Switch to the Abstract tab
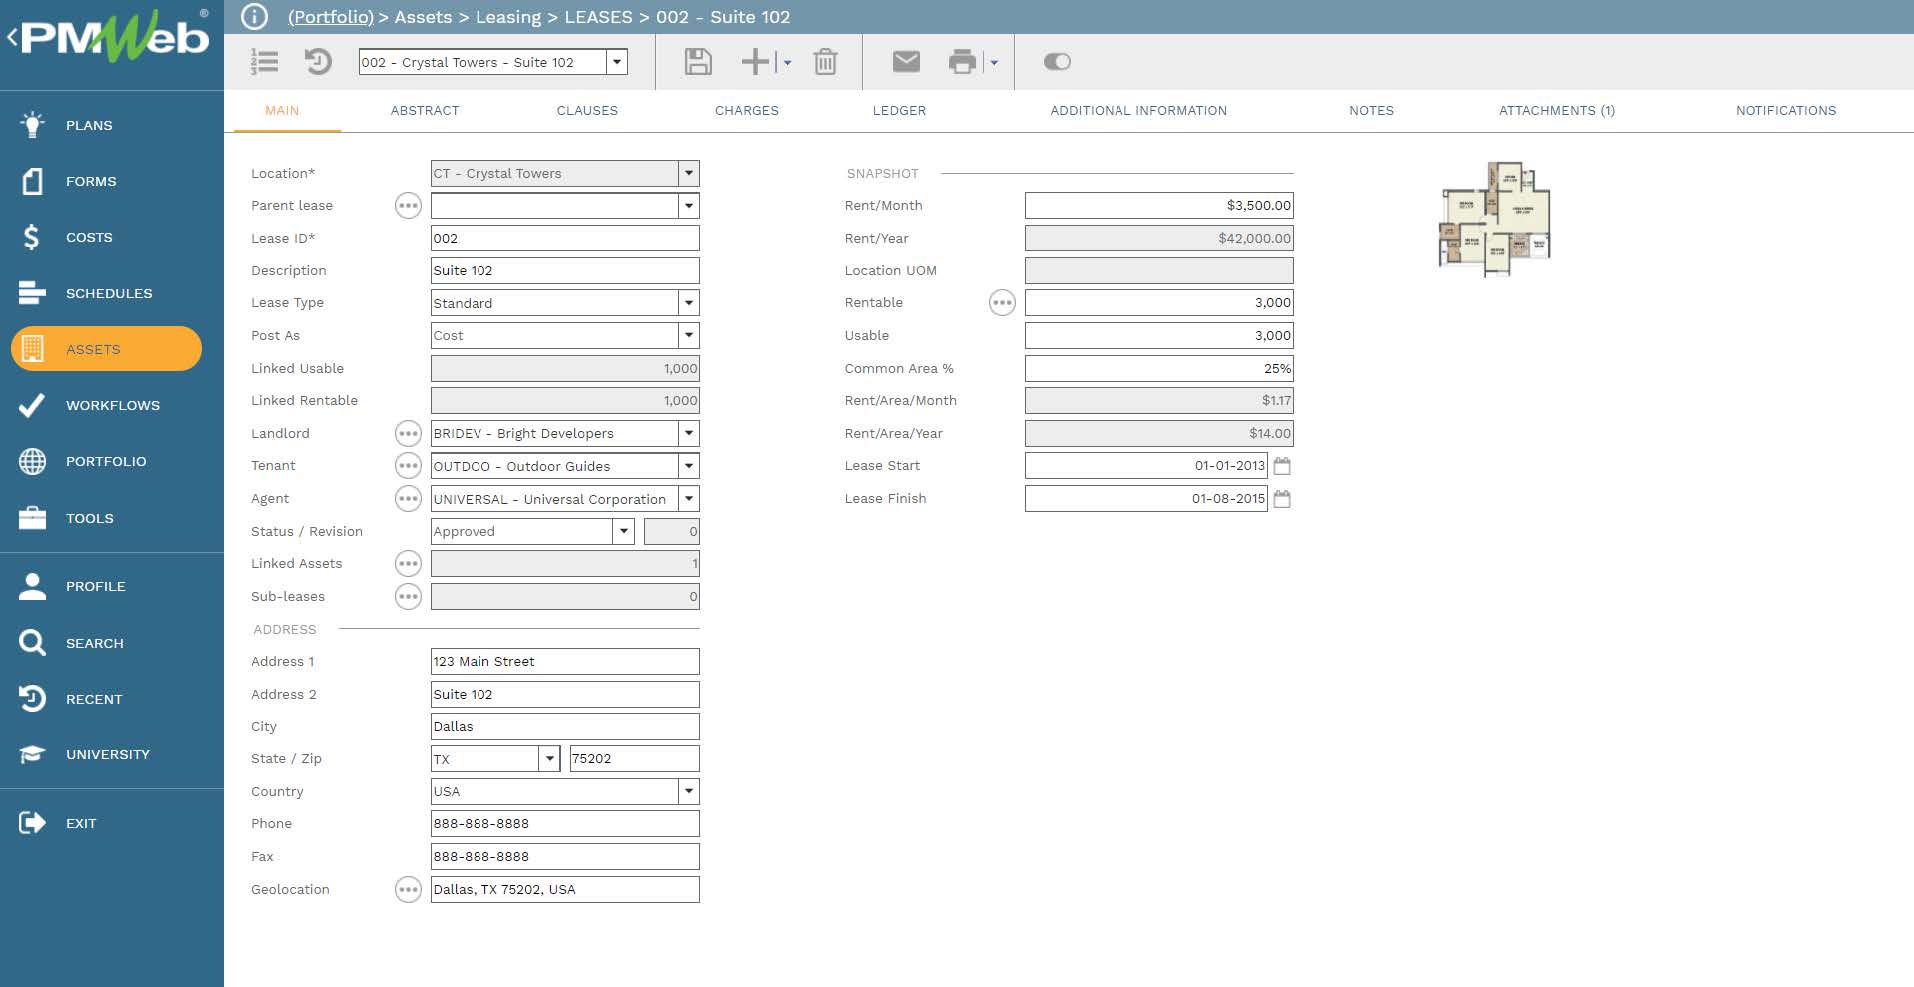The width and height of the screenshot is (1914, 987). [425, 111]
